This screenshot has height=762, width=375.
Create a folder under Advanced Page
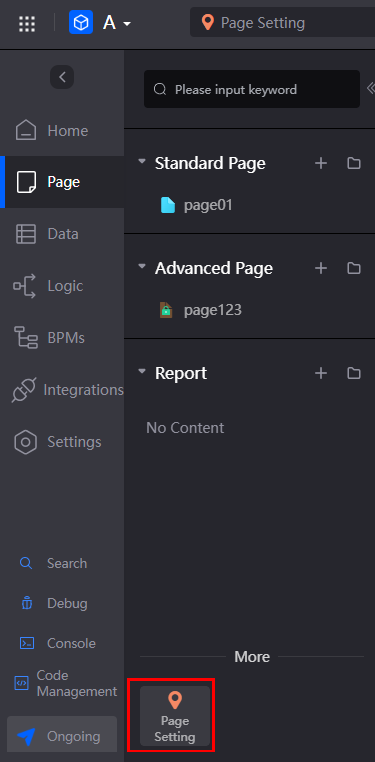(x=354, y=268)
